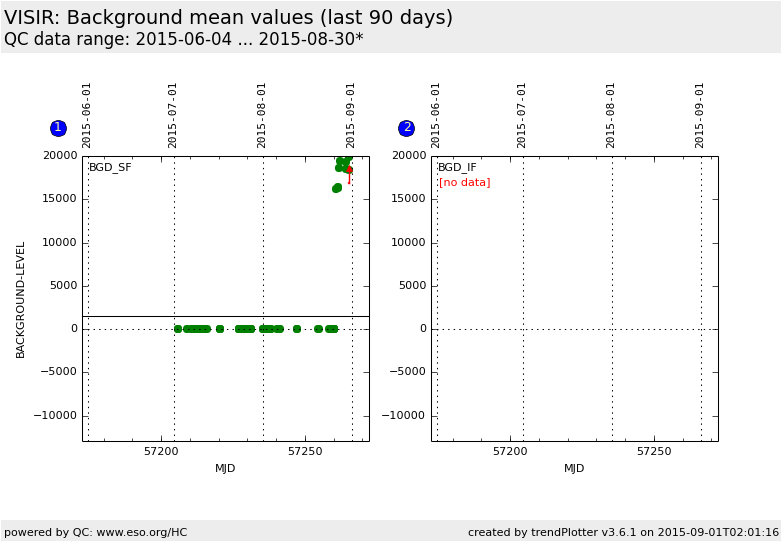Click the BACKGROUND-LEVEL y-axis label
782x542 pixels.
[21, 299]
